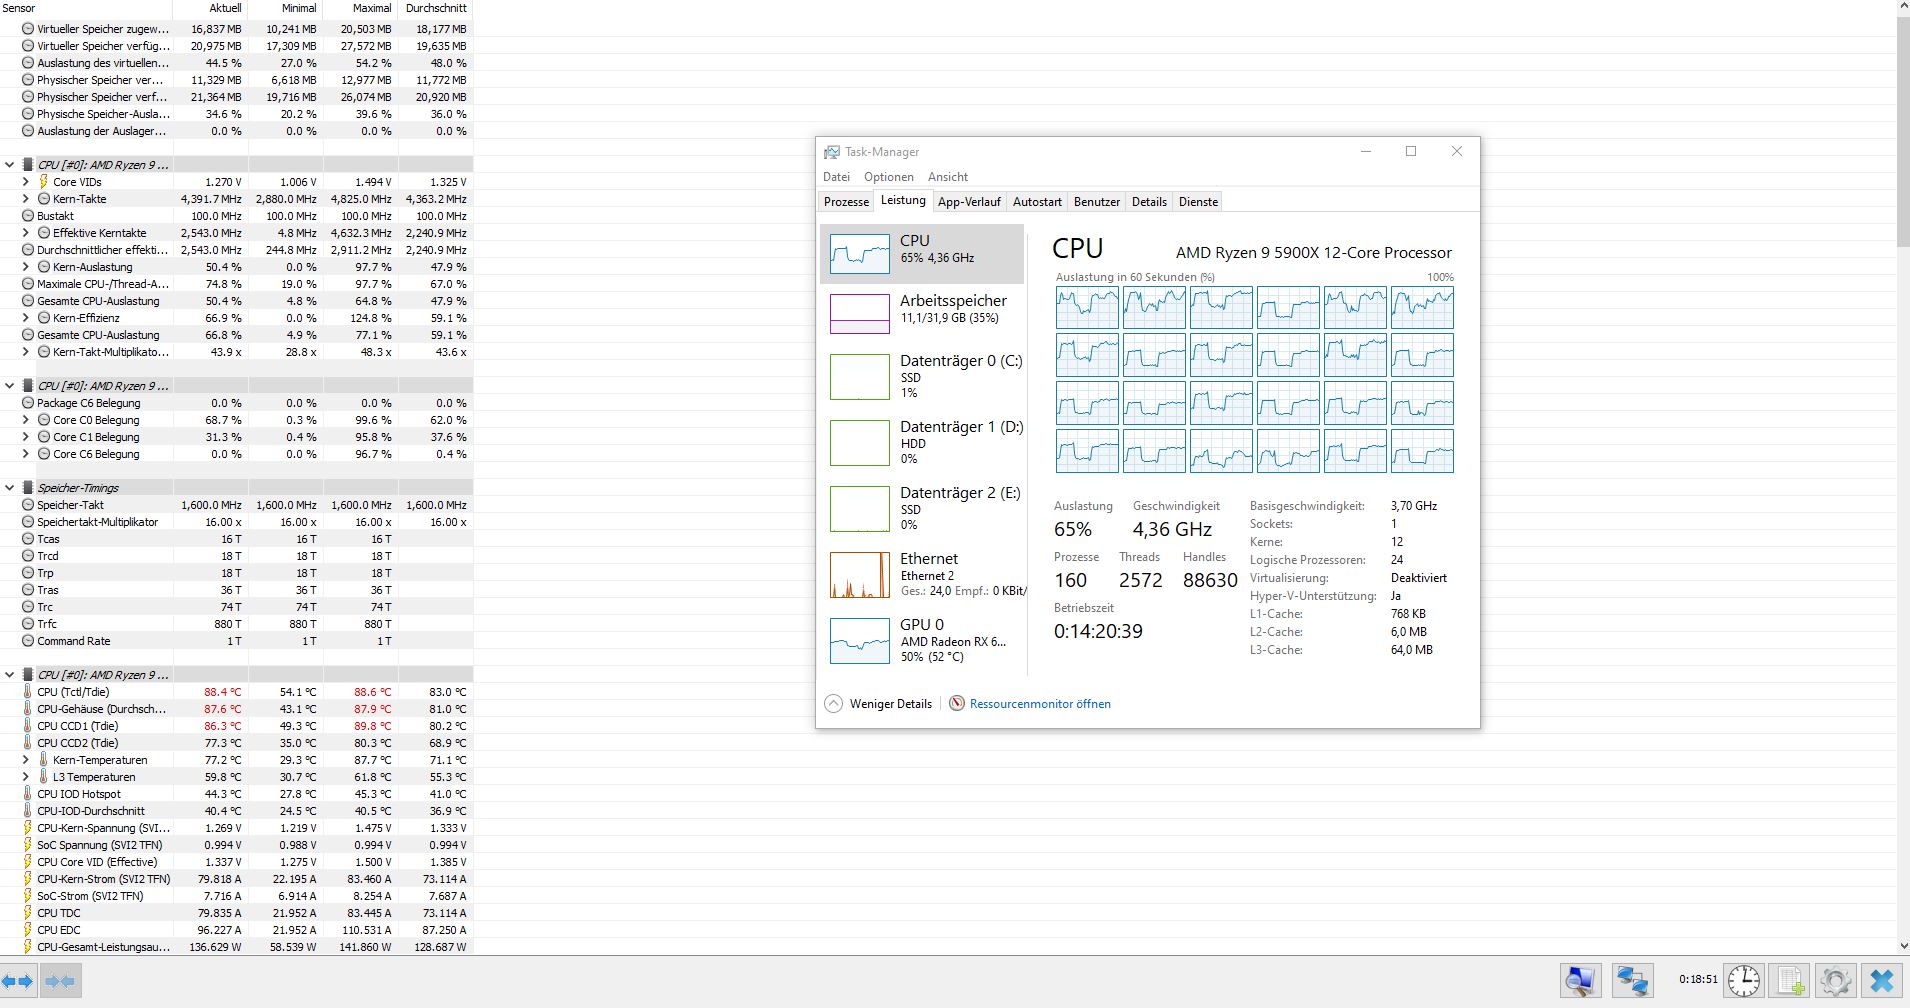This screenshot has height=1008, width=1910.
Task: Click the lightning icon beside CPU TDC
Action: [28, 913]
